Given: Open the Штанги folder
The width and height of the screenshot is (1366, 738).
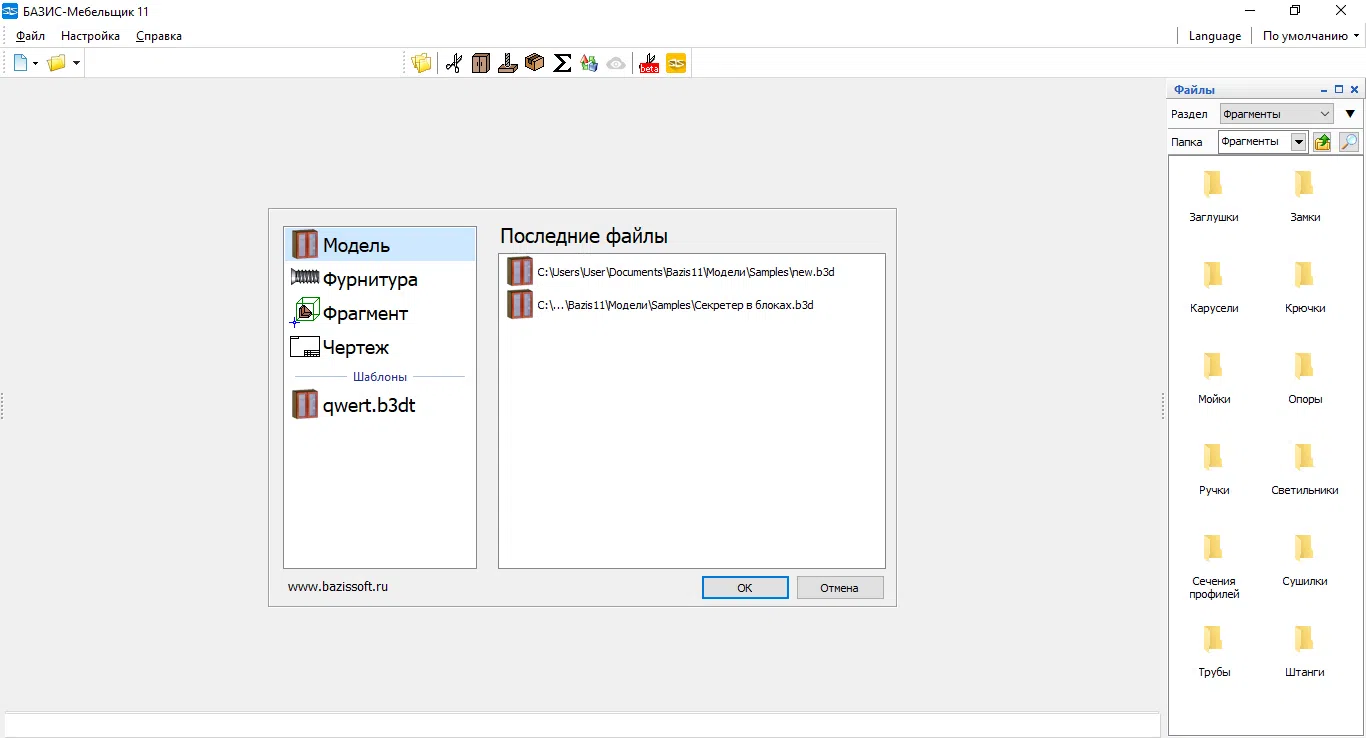Looking at the screenshot, I should [1305, 650].
